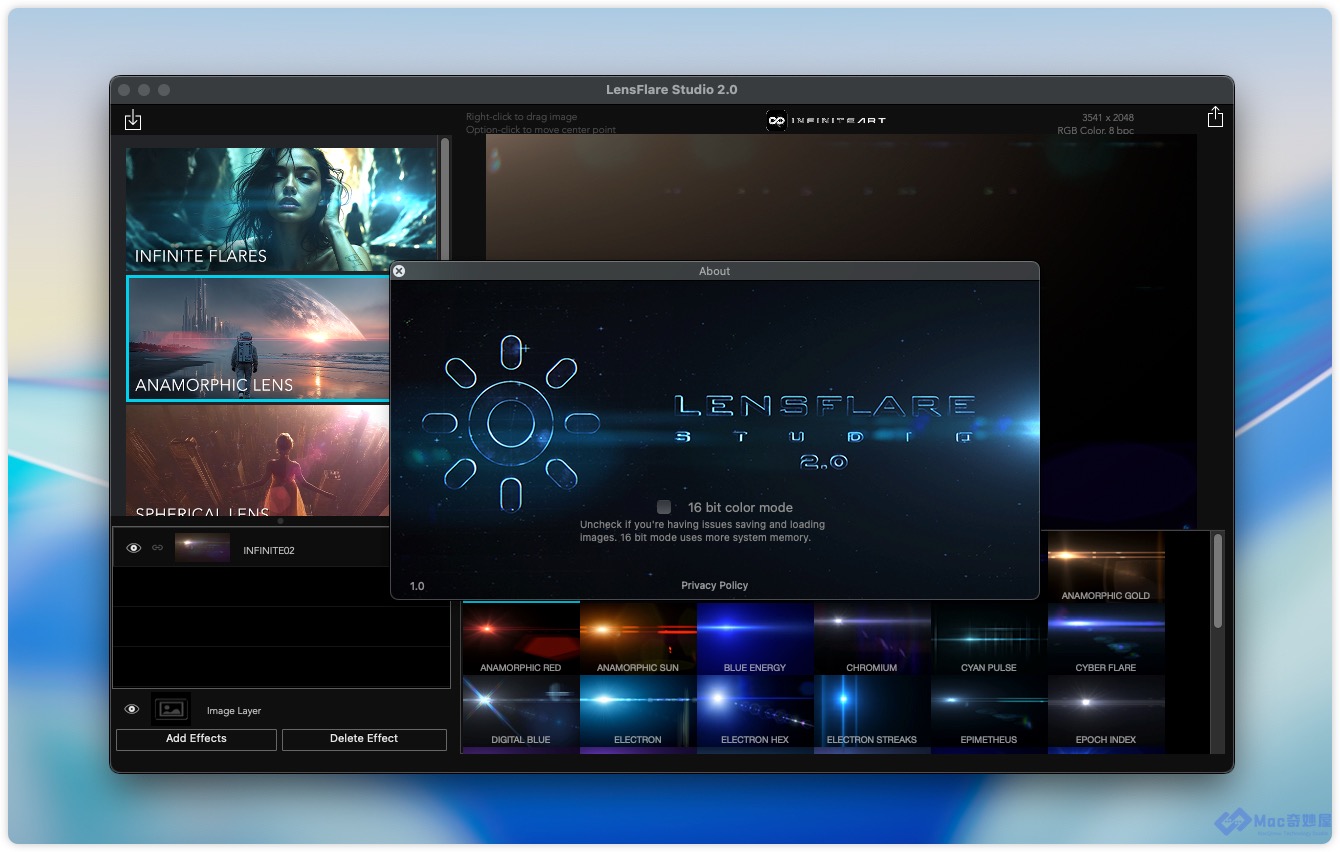Click the RGB Color 8 bpc text
The image size is (1340, 852).
pyautogui.click(x=1096, y=131)
